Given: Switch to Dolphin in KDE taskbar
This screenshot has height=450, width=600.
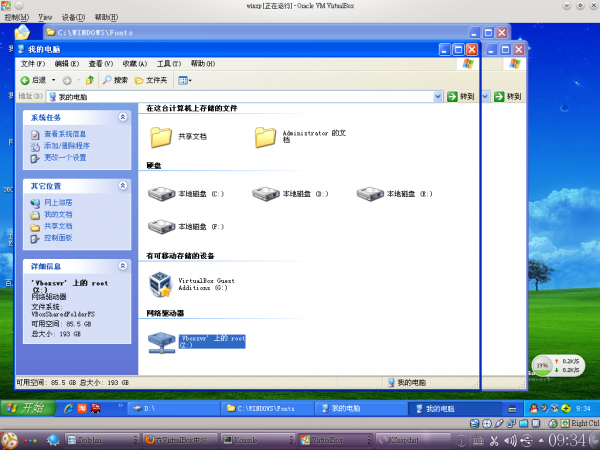Looking at the screenshot, I should [101, 440].
